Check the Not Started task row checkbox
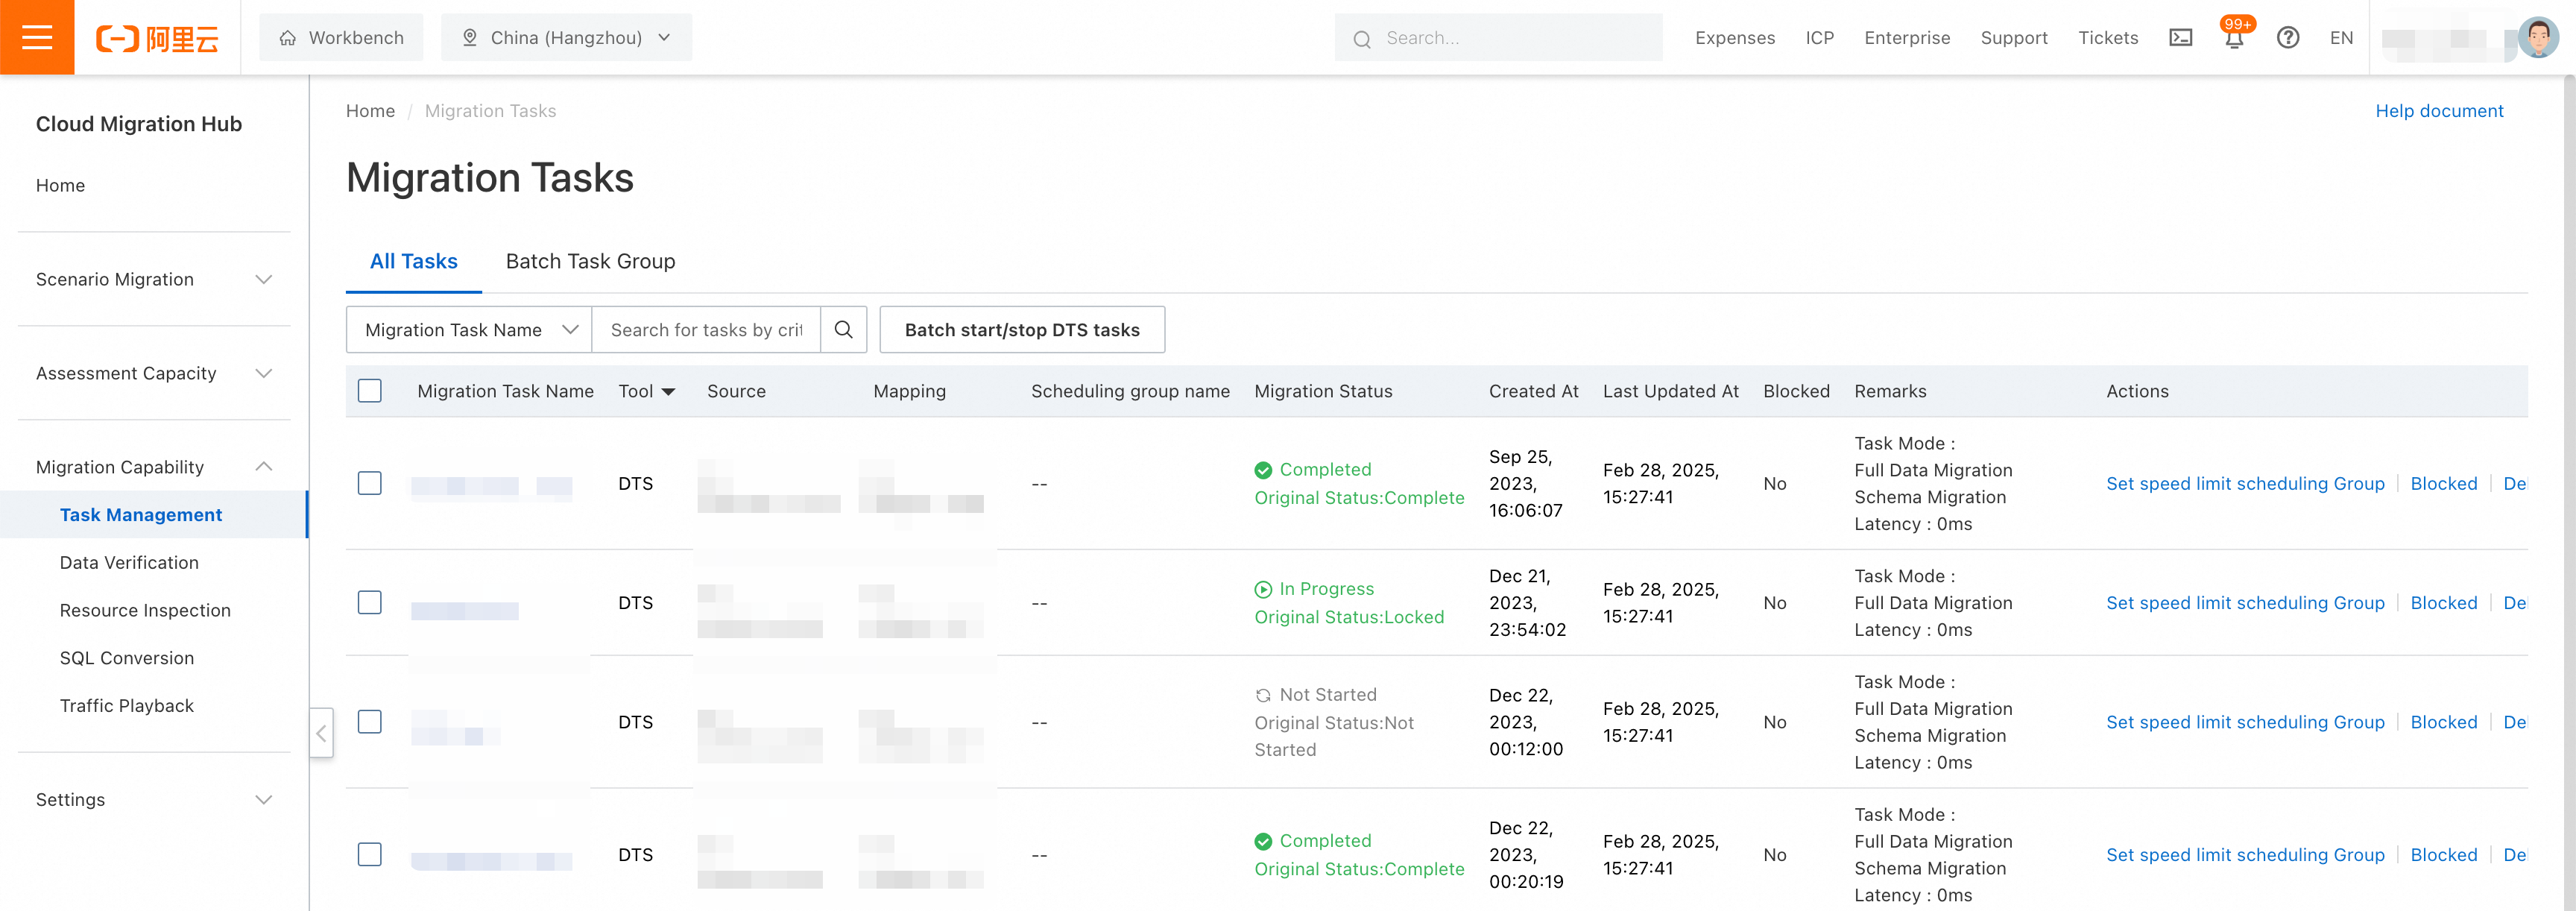Viewport: 2576px width, 911px height. [x=370, y=722]
